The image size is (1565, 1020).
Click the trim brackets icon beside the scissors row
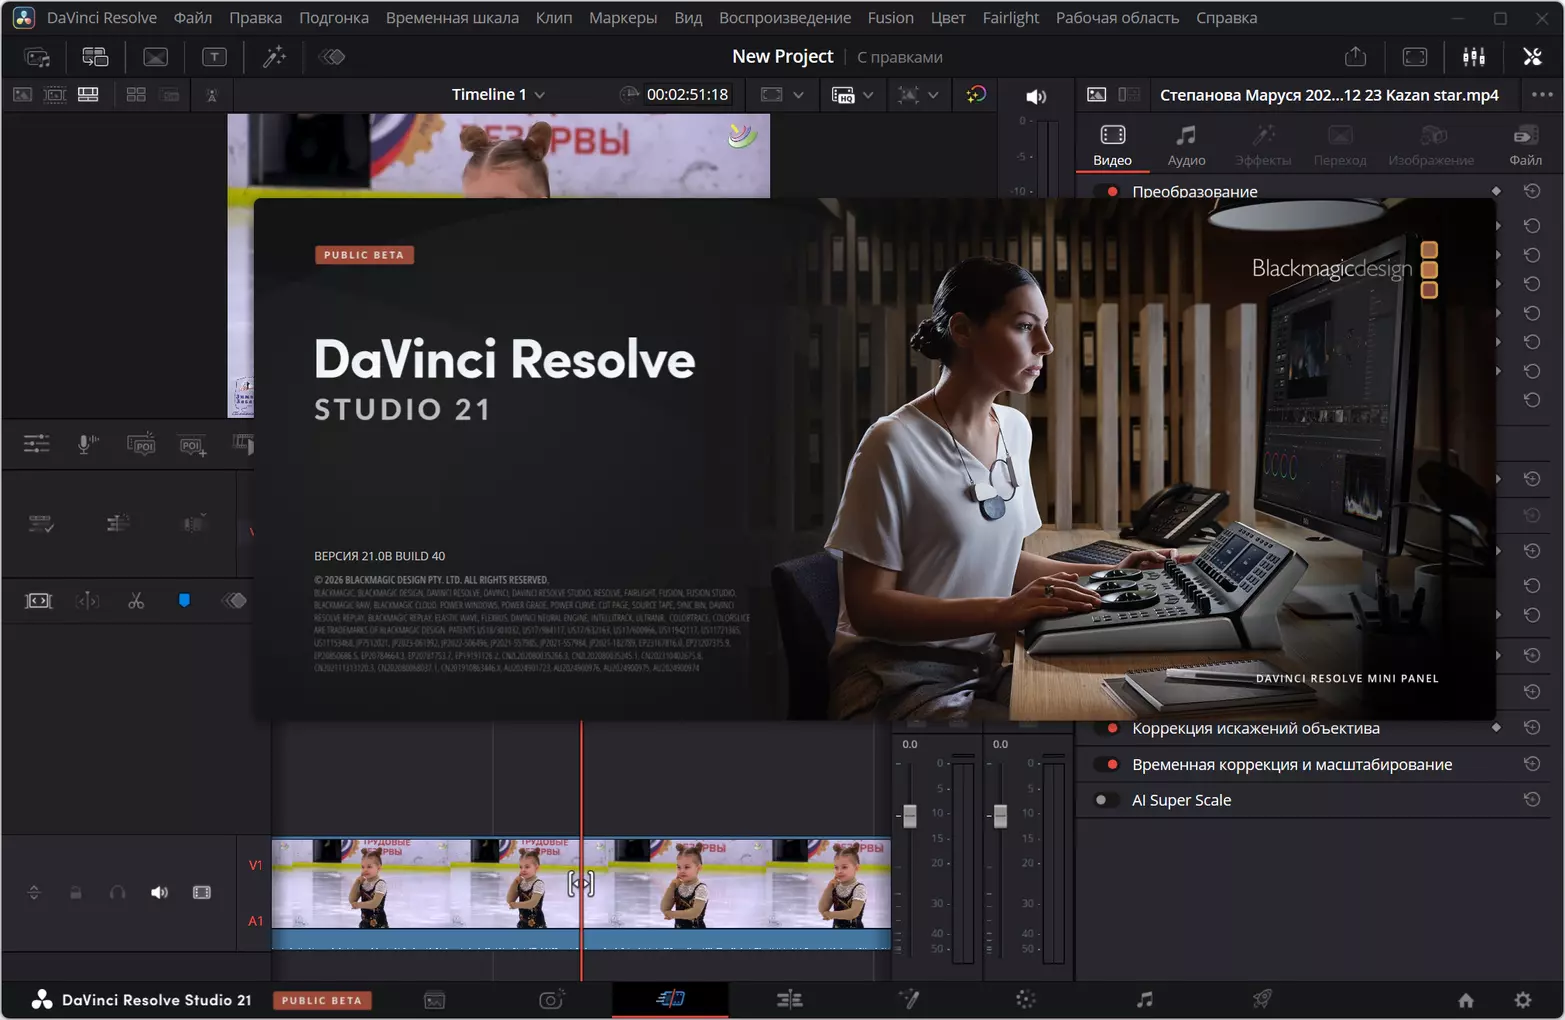point(88,601)
